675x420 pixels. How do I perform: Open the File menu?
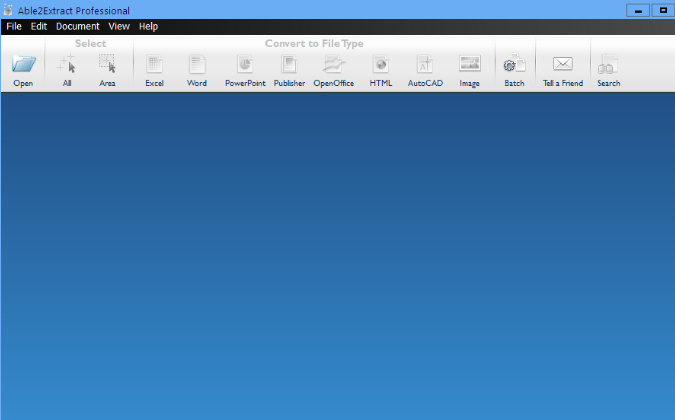tap(14, 26)
